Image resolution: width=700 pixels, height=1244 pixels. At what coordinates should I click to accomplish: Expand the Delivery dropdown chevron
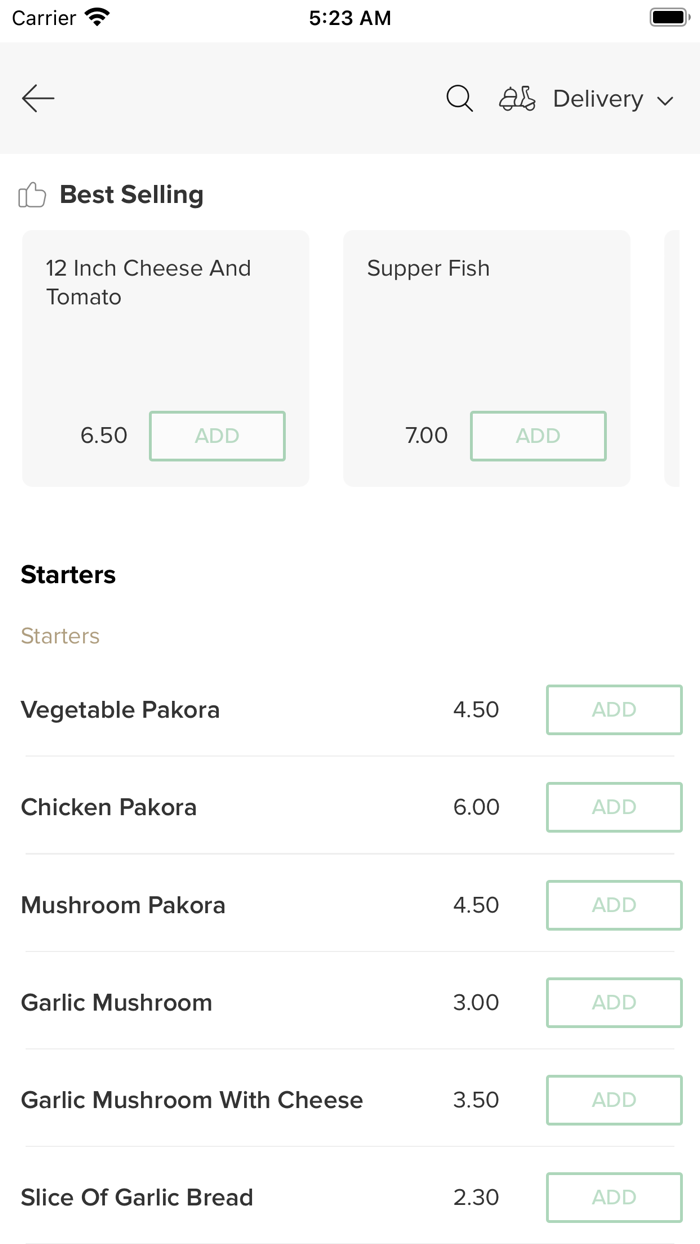pos(665,100)
